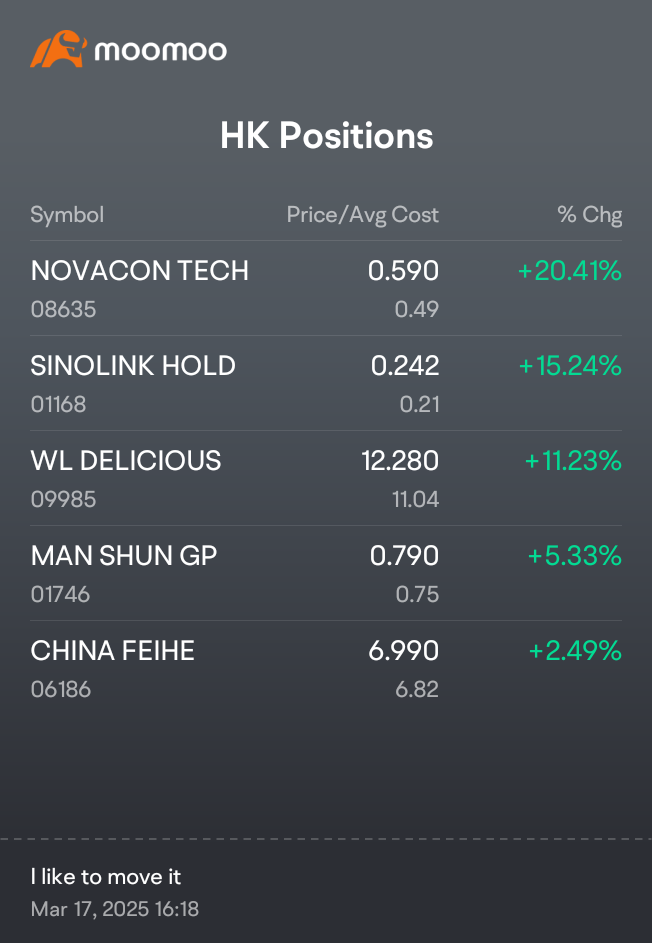Screen dimensions: 652x943
Task: Open the CHINA FEIHE position
Action: [x=326, y=669]
